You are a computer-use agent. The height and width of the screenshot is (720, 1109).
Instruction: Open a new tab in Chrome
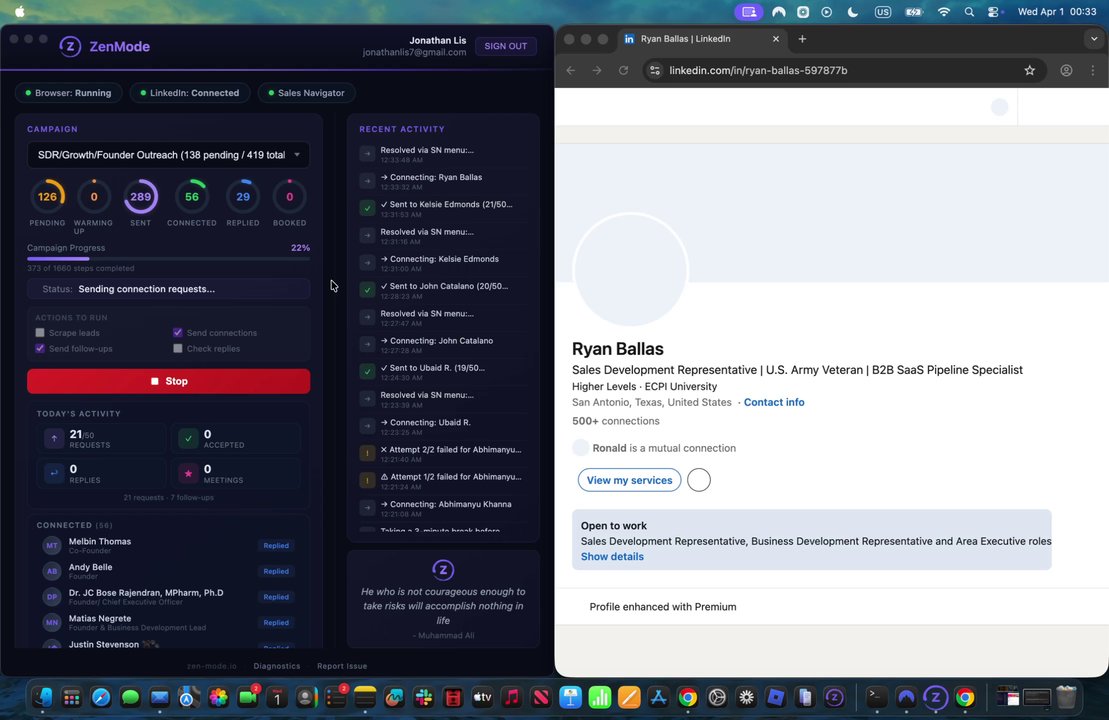pos(802,39)
